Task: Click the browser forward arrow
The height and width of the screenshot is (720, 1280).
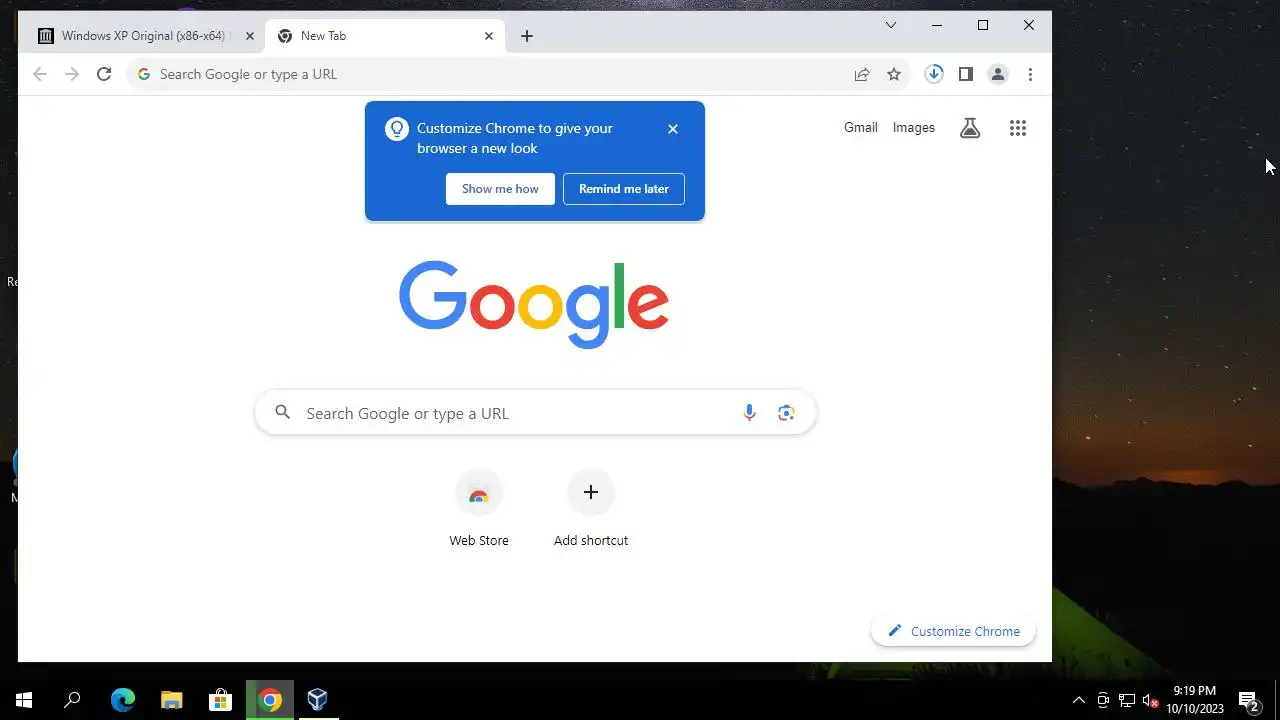Action: coord(72,74)
